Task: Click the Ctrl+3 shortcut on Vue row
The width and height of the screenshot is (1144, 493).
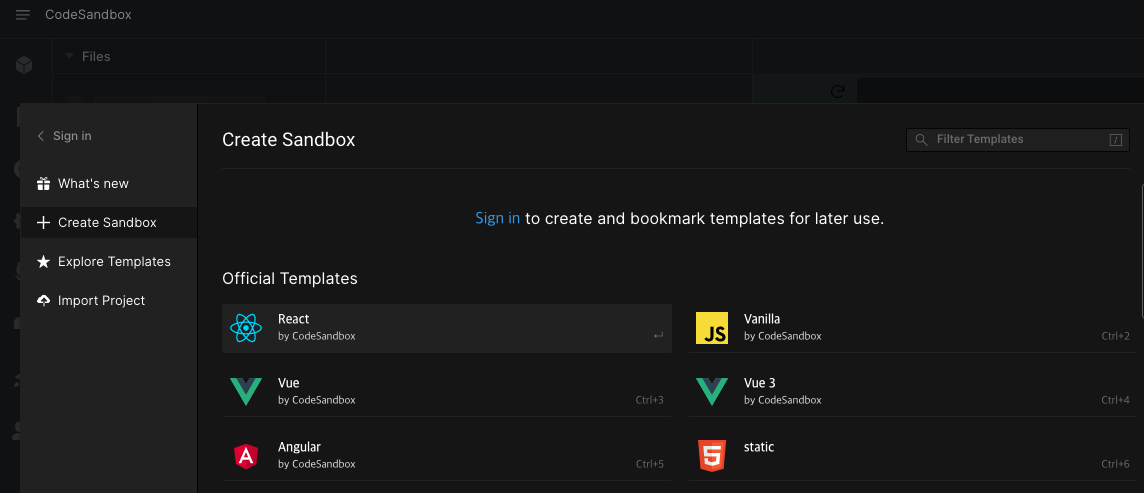Action: pos(649,400)
